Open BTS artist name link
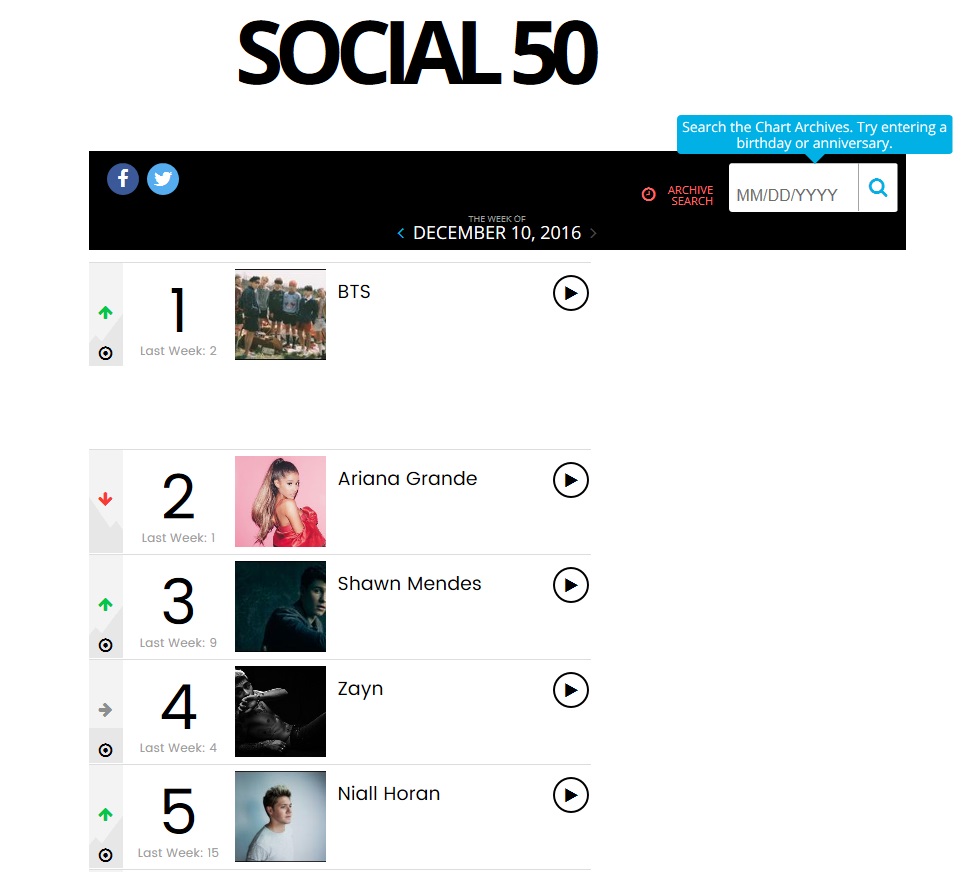Image resolution: width=963 pixels, height=872 pixels. point(354,292)
